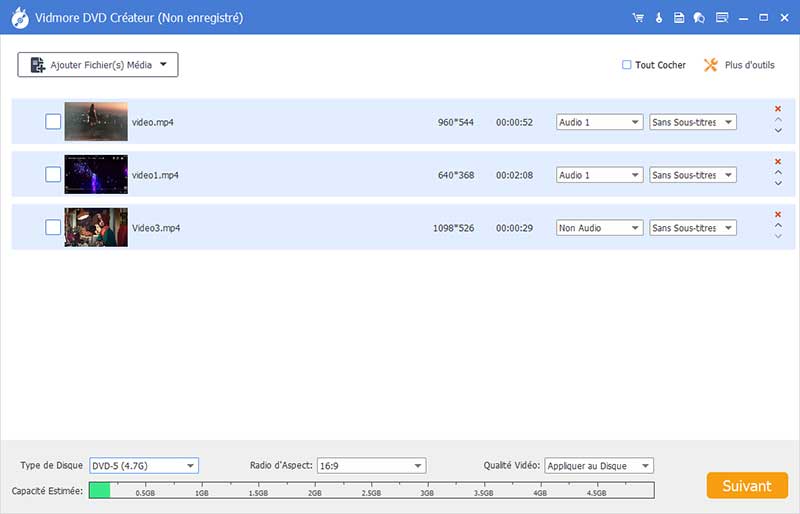This screenshot has height=514, width=800.
Task: Delete Video3.mp4 using the red X
Action: click(778, 214)
